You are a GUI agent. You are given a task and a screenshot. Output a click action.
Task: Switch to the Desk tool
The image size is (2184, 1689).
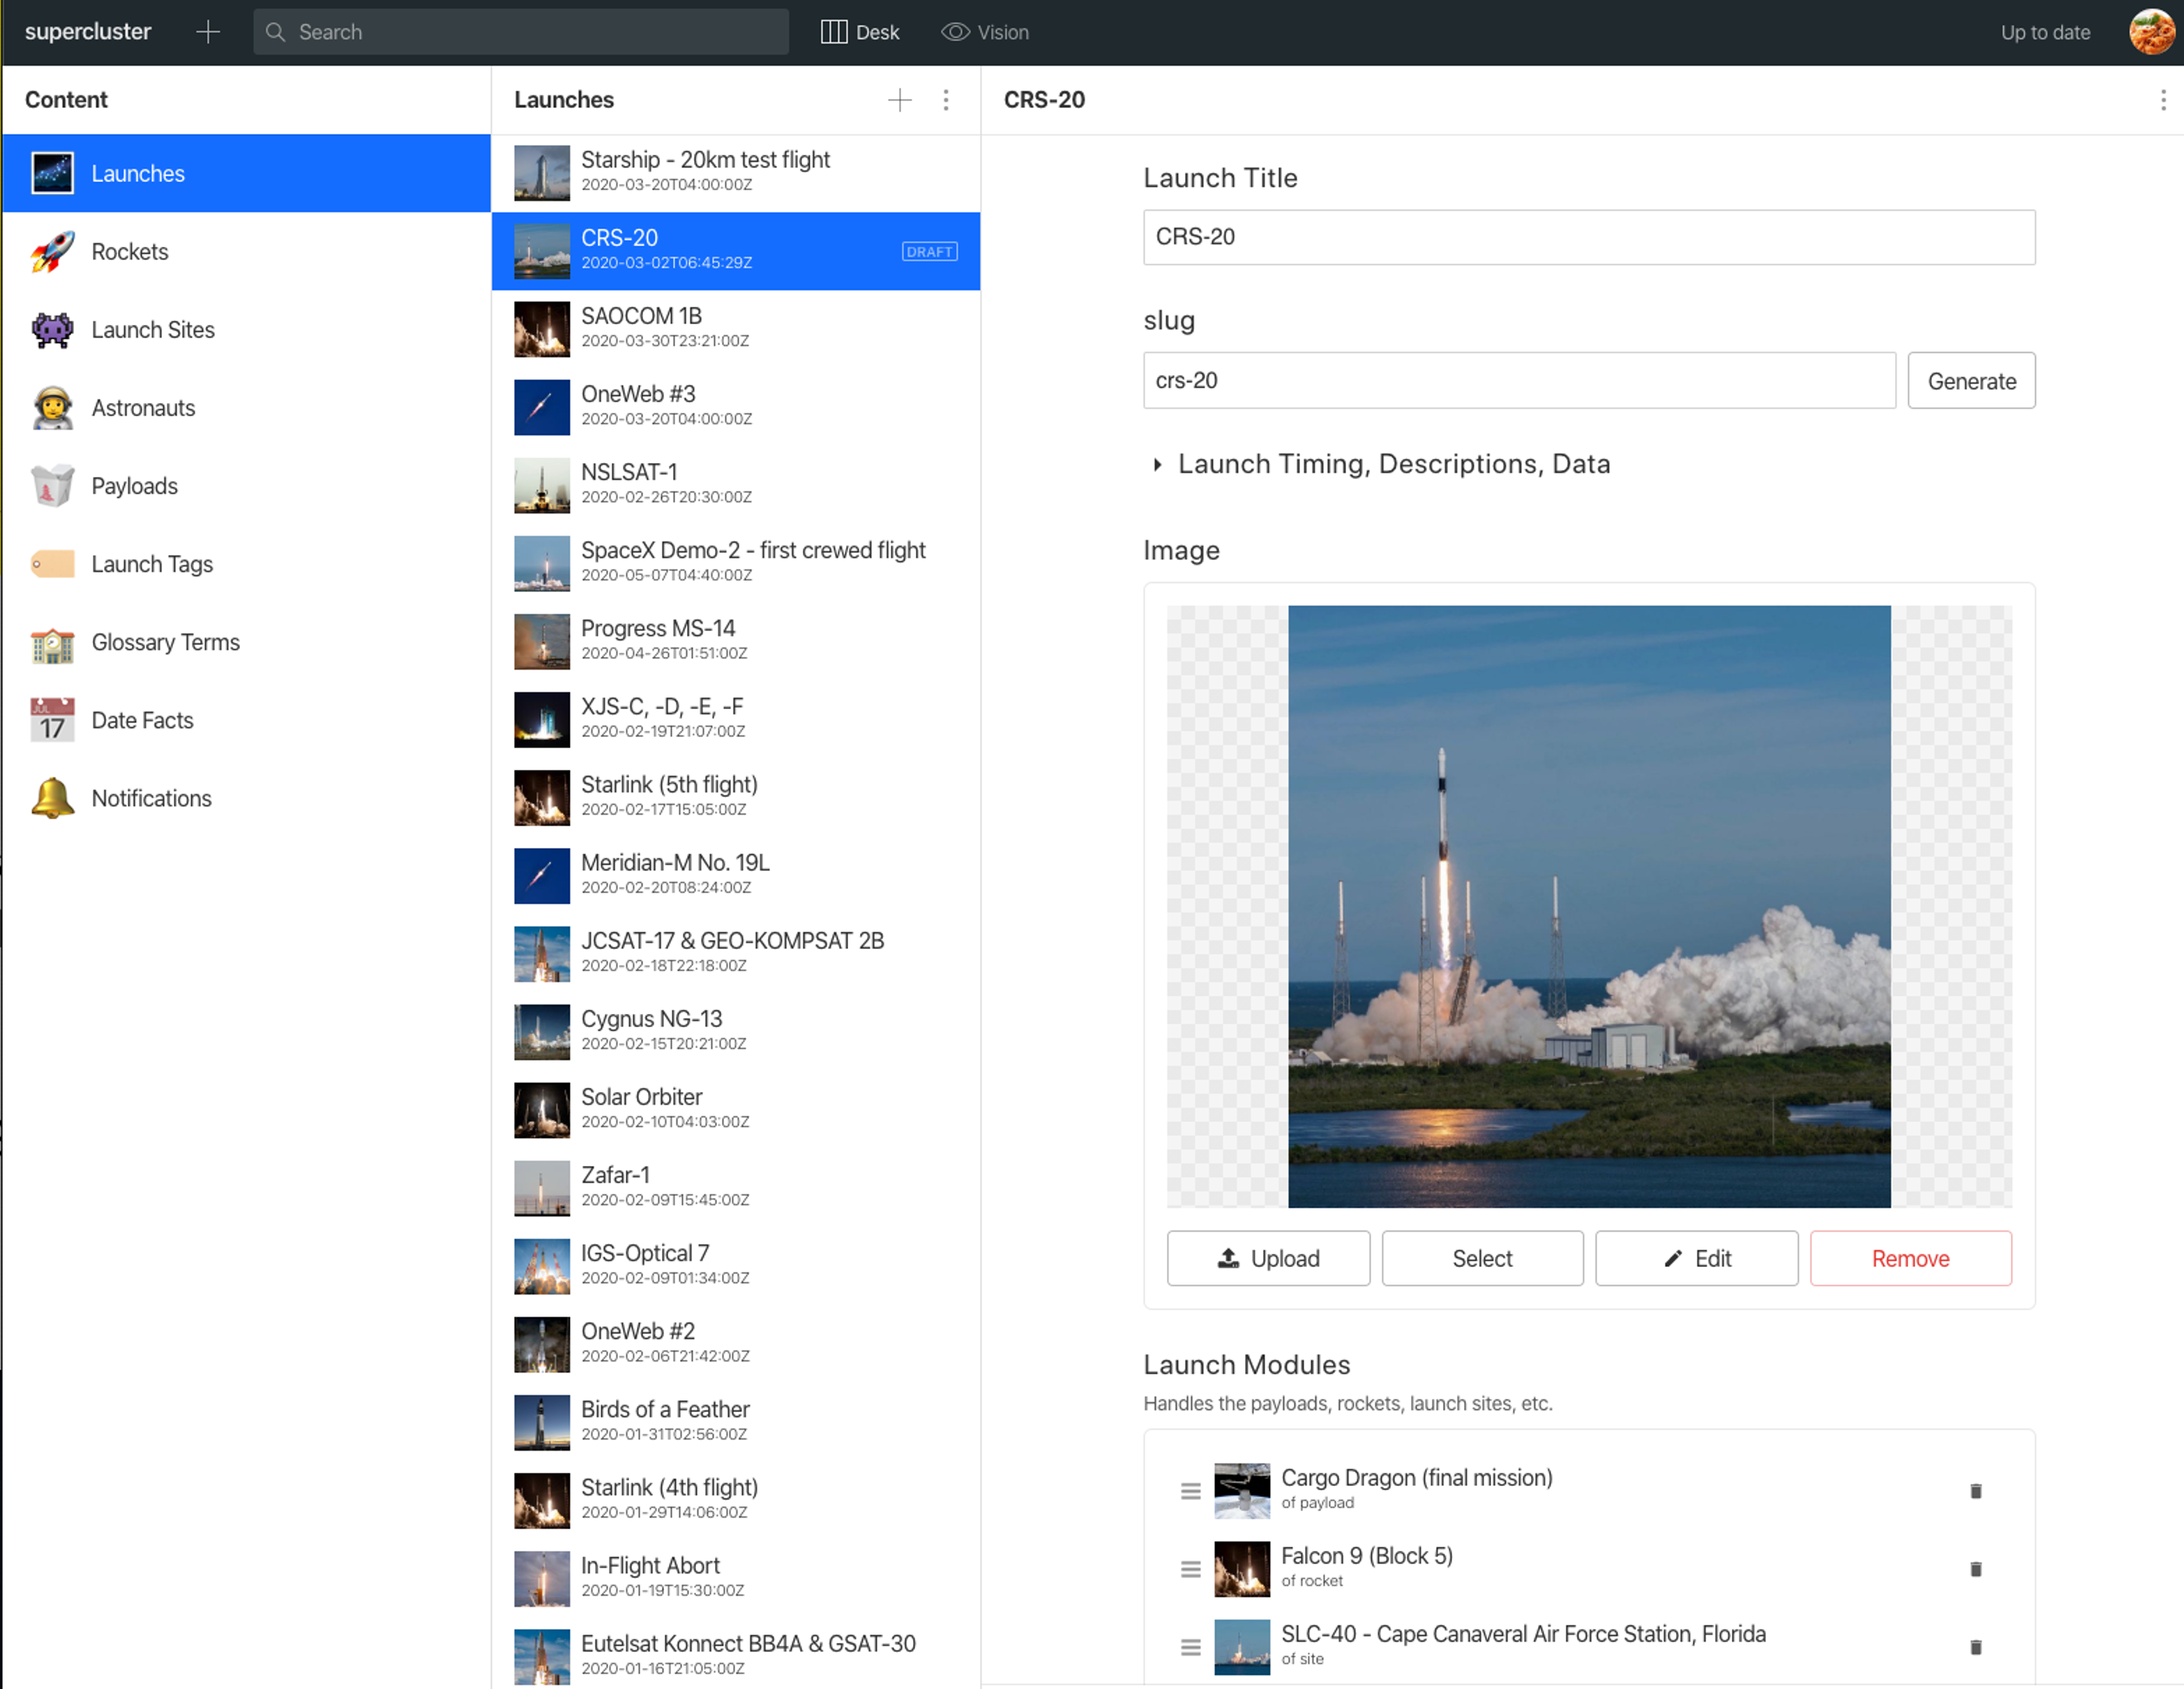(x=859, y=32)
